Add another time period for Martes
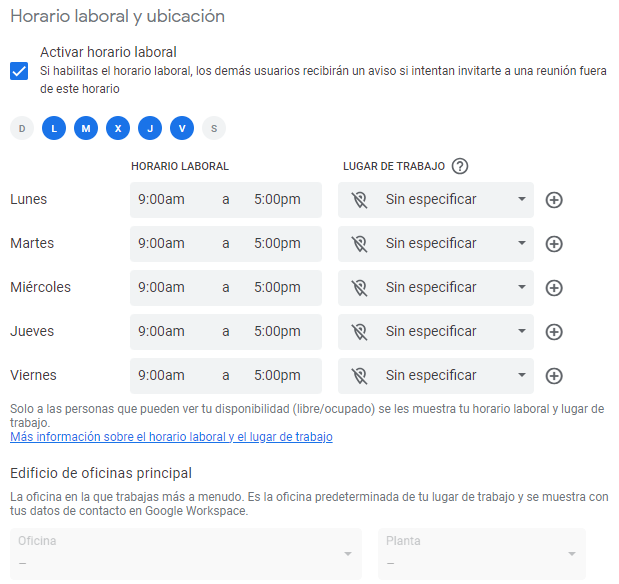This screenshot has width=619, height=584. coord(554,244)
